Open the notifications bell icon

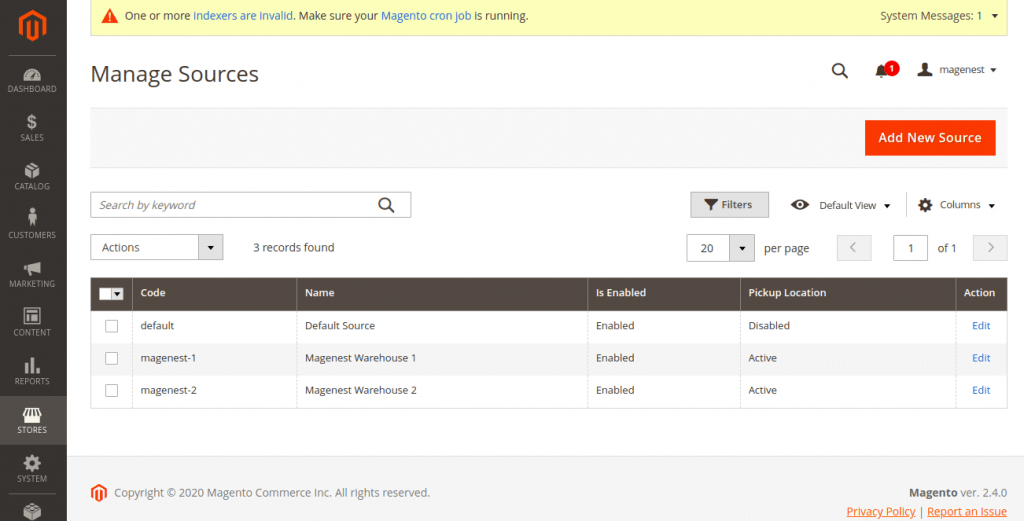point(882,71)
